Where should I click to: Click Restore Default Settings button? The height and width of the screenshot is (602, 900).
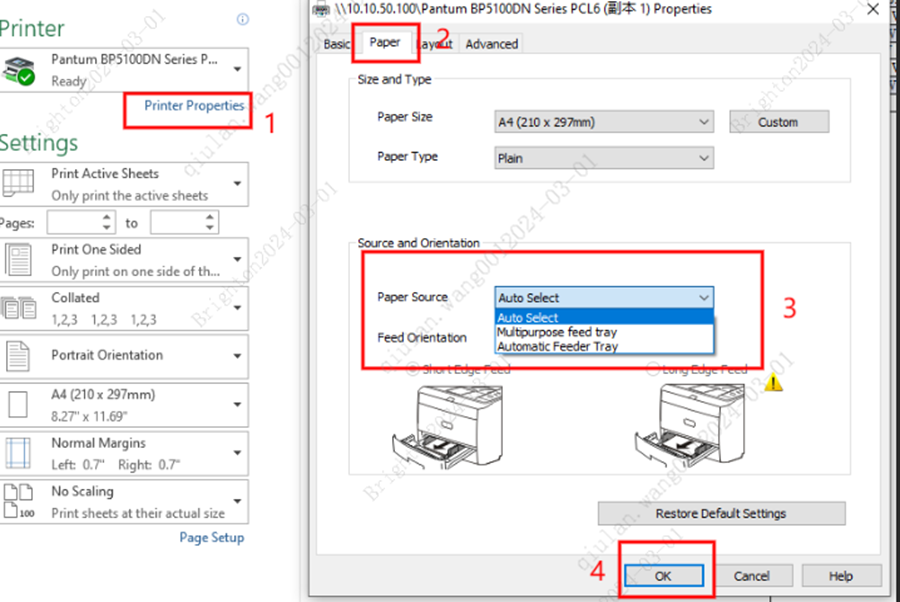(x=721, y=513)
